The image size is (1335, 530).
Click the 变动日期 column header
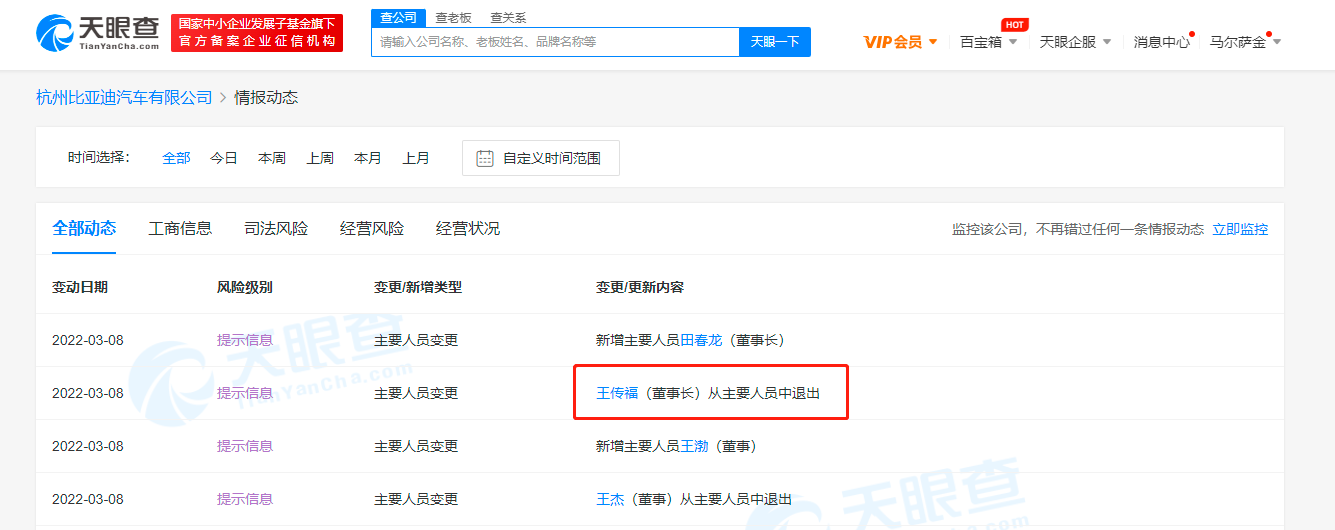coord(80,287)
